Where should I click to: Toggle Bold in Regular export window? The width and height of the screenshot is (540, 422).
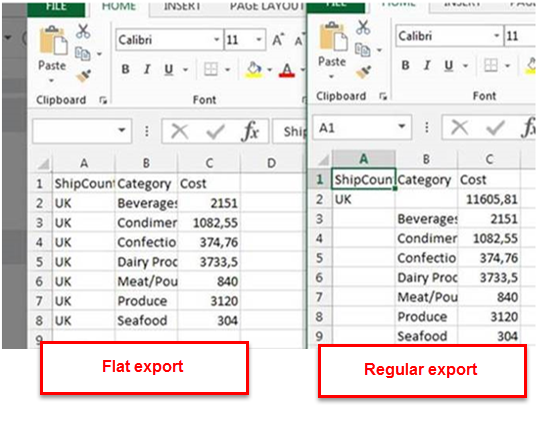(406, 65)
